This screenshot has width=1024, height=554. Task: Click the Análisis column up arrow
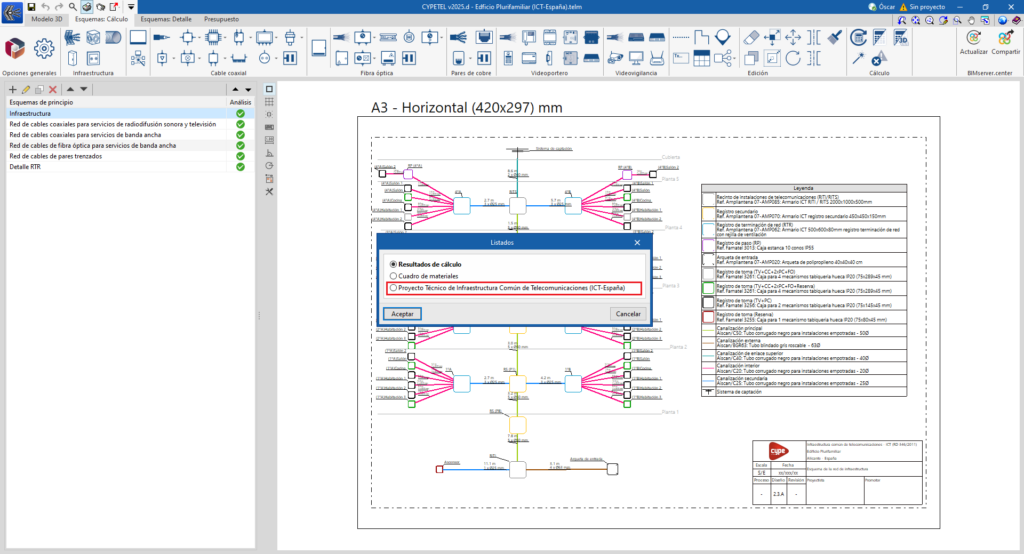pos(234,90)
